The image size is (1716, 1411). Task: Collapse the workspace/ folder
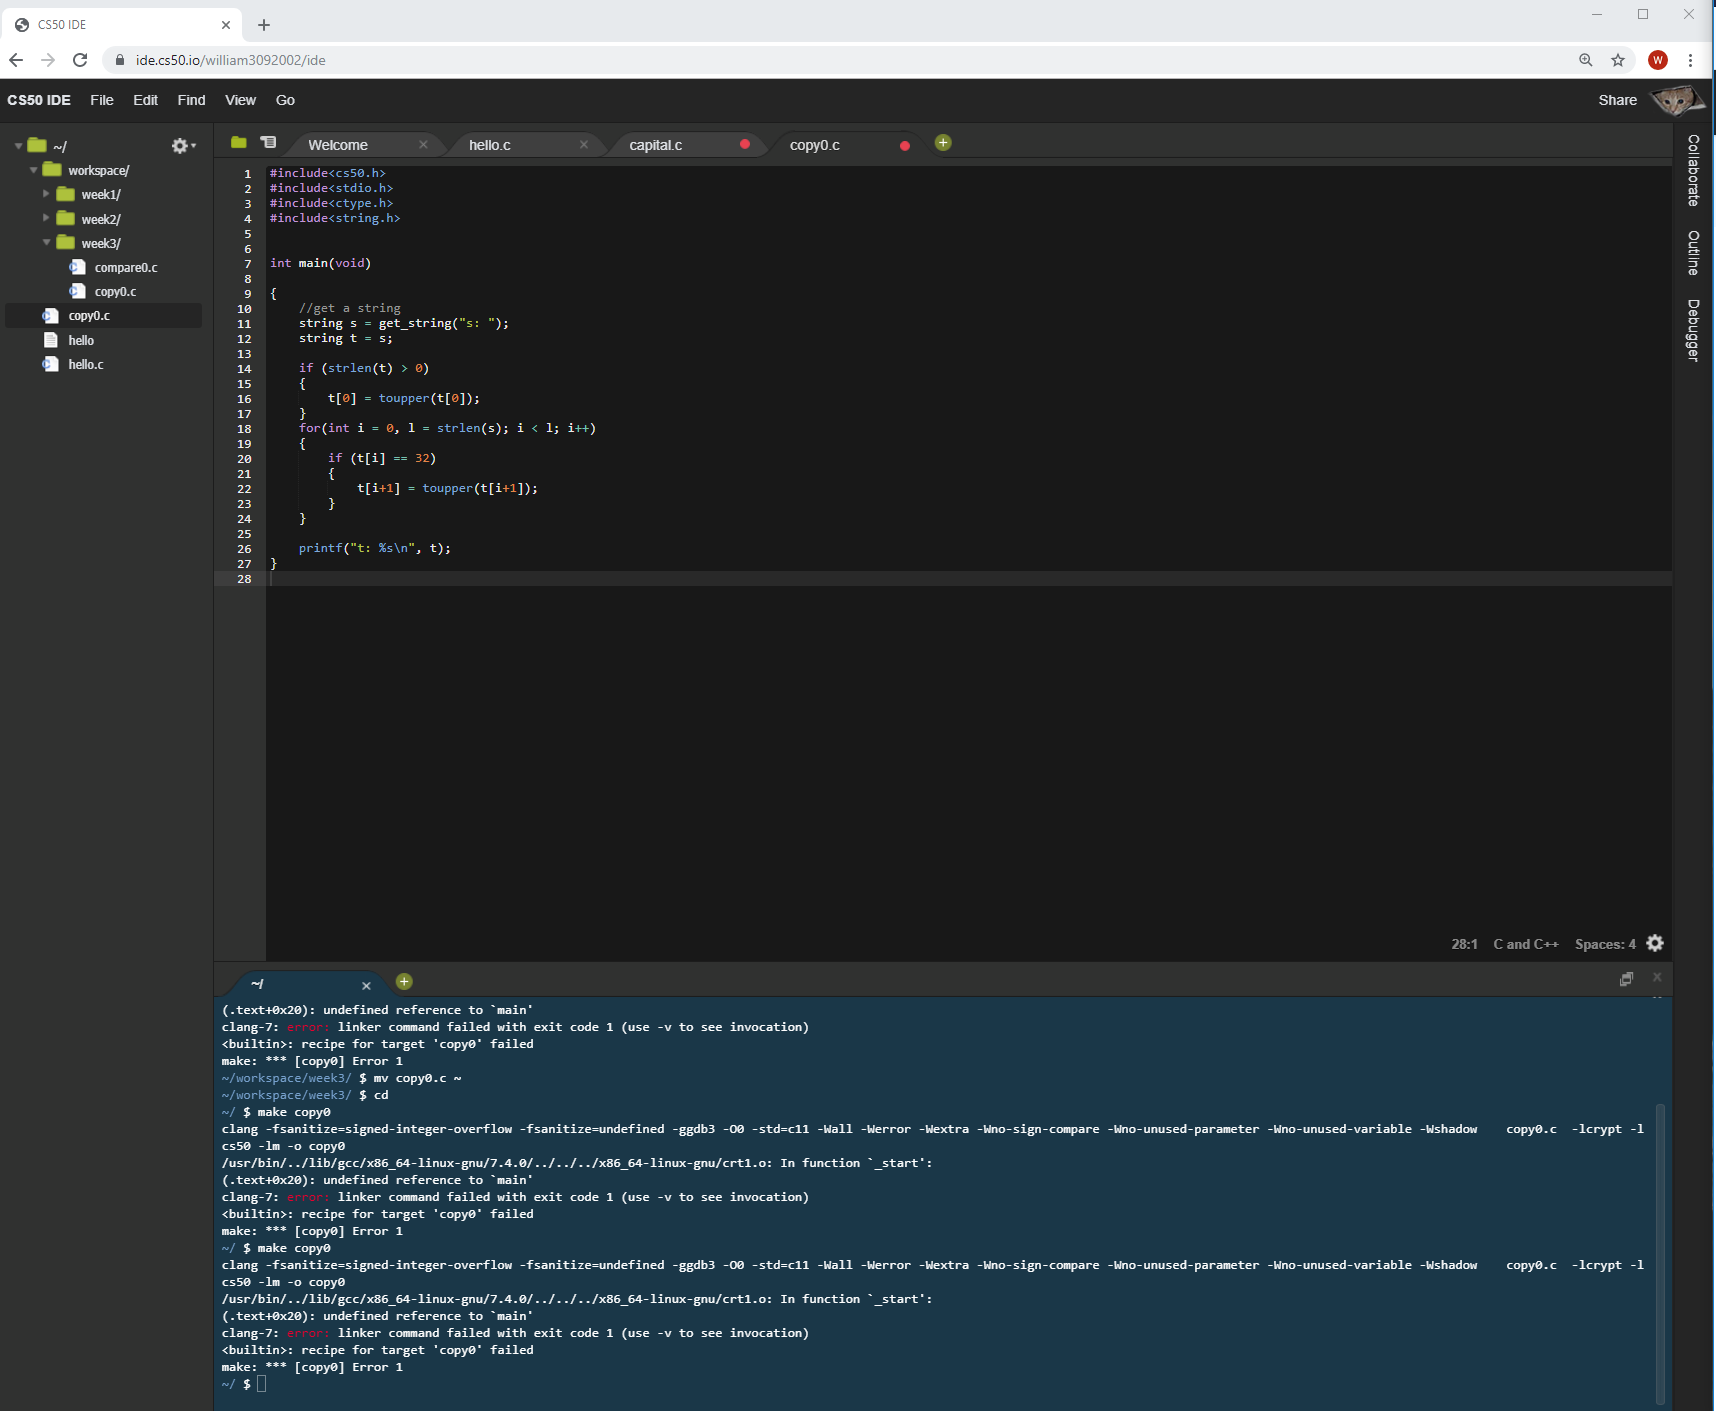click(34, 170)
